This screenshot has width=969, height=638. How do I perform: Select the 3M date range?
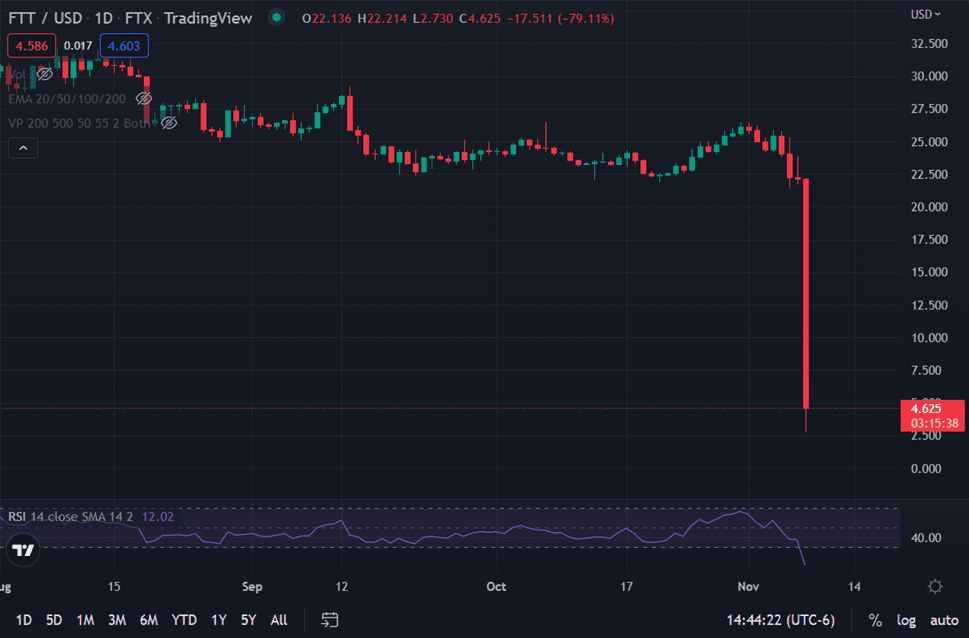pyautogui.click(x=117, y=620)
